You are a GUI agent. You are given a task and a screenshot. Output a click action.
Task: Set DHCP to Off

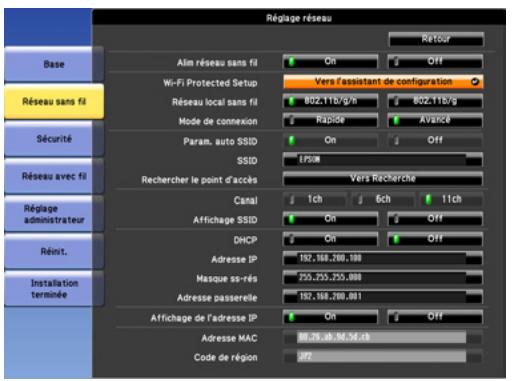[x=435, y=239]
